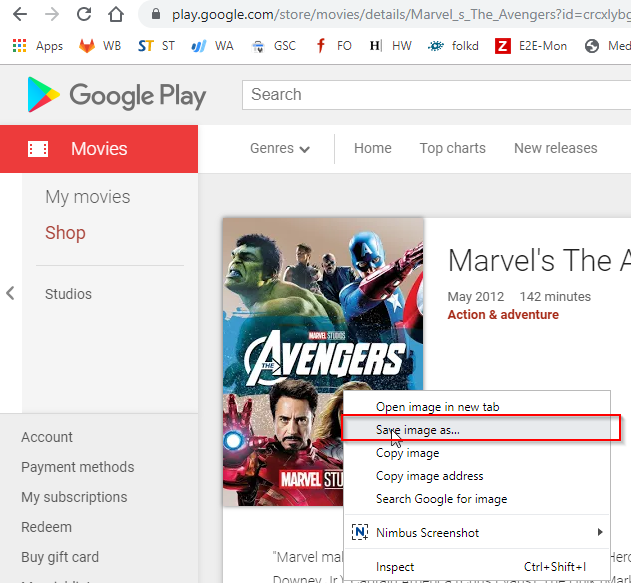Click the browser forward arrow
Image resolution: width=631 pixels, height=583 pixels.
pos(52,14)
